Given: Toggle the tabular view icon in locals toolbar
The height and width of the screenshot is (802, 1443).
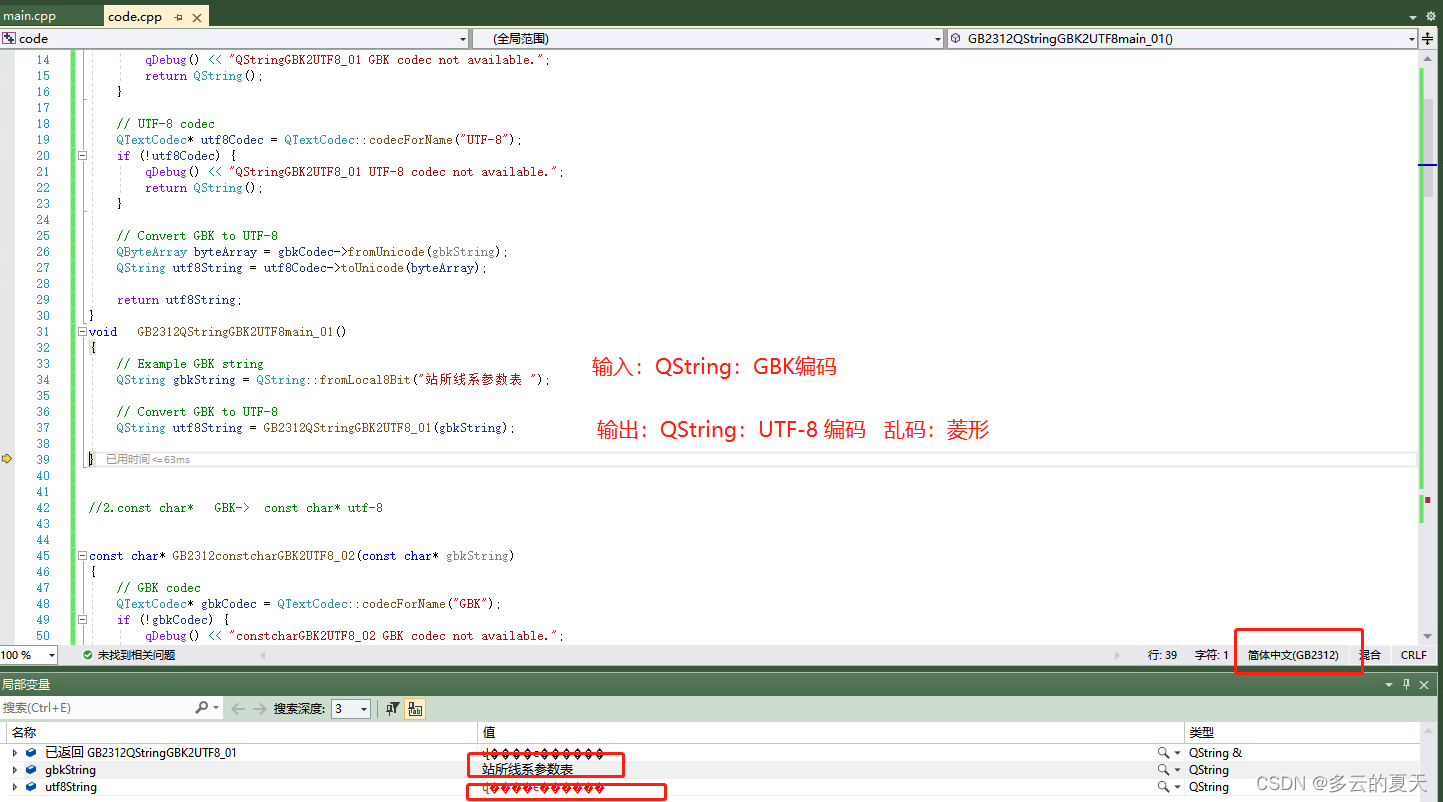Looking at the screenshot, I should [413, 708].
